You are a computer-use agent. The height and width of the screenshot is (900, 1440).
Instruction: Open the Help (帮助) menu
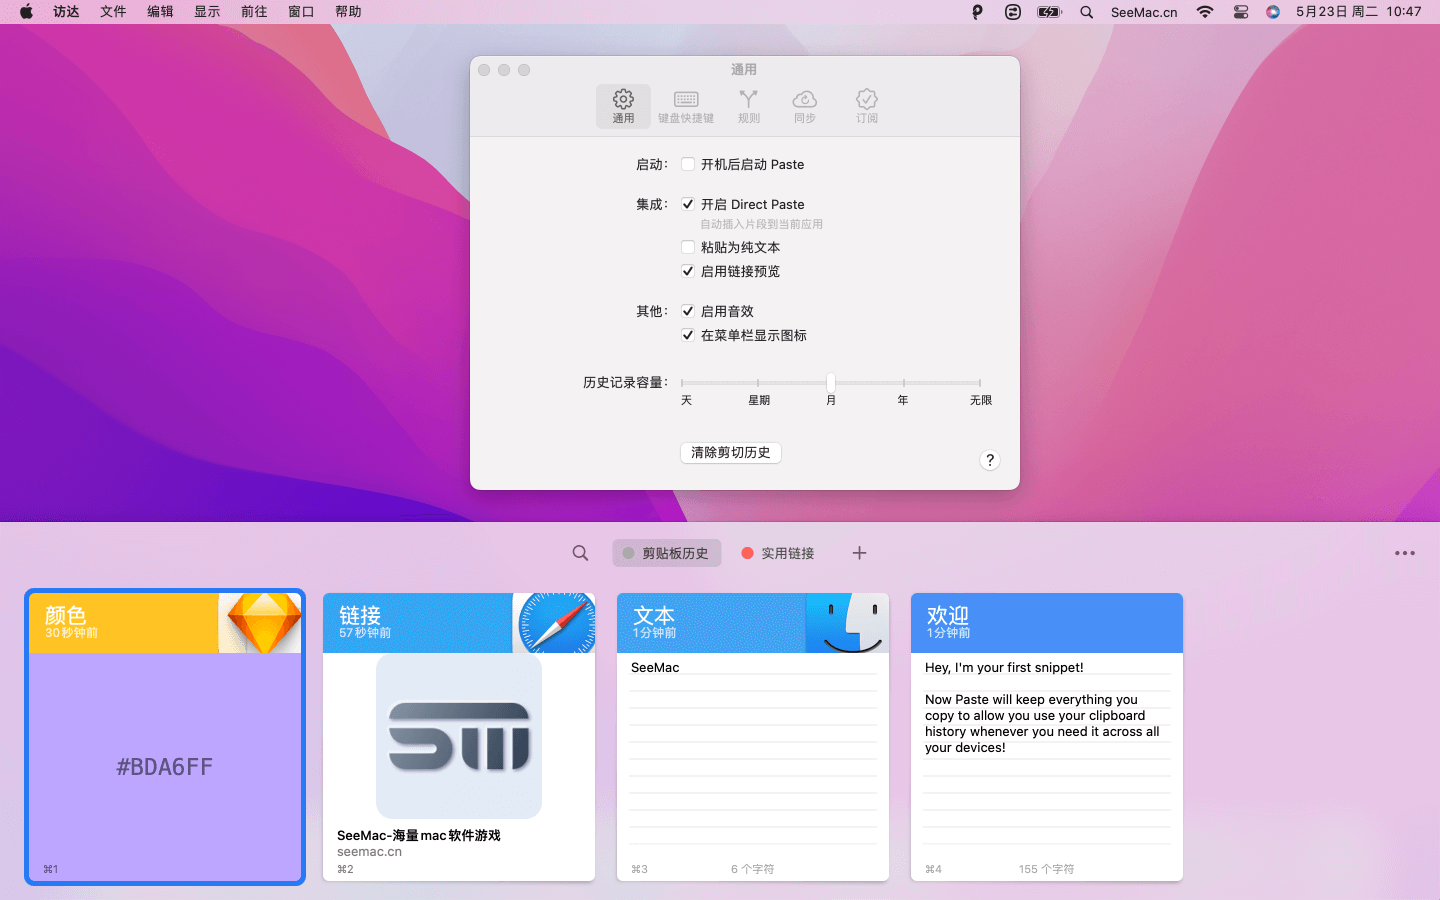pos(348,12)
